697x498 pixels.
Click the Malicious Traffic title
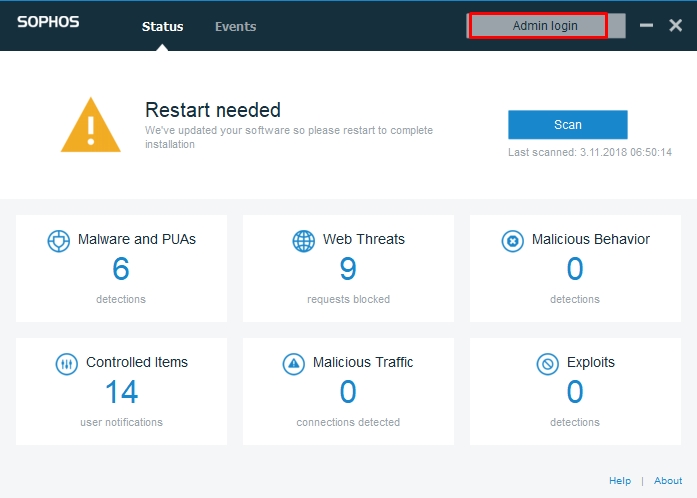[x=363, y=362]
